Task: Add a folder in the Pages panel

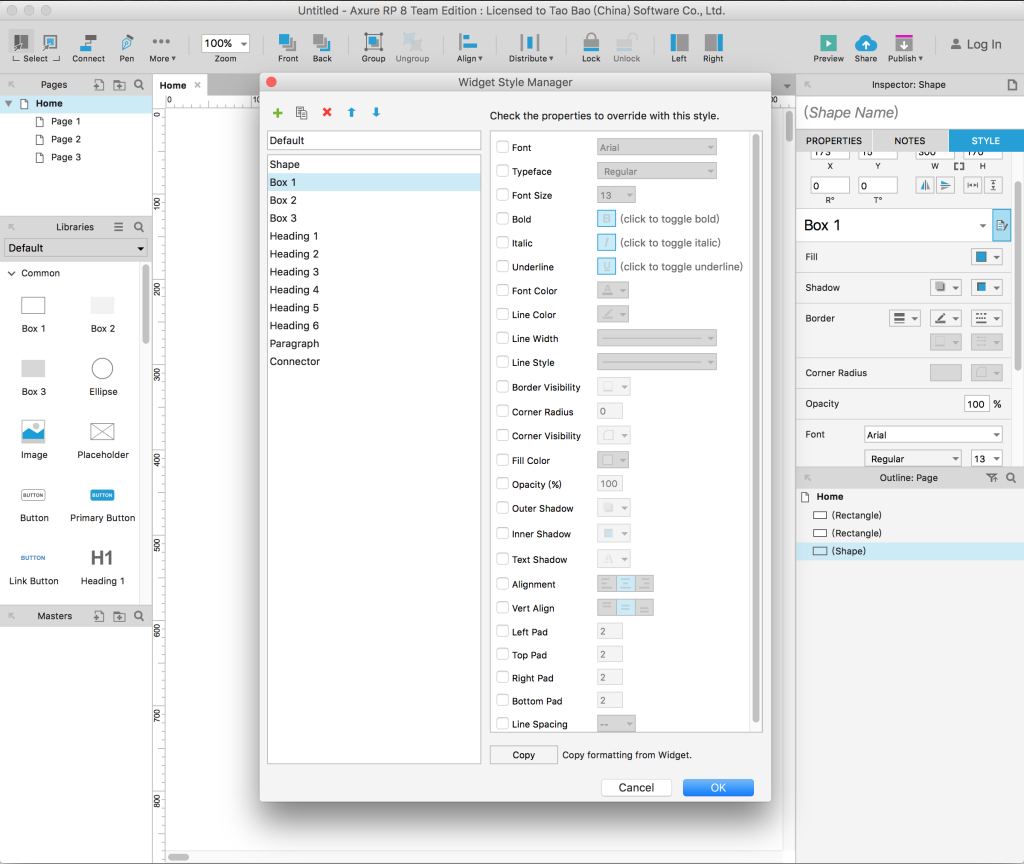Action: point(119,85)
